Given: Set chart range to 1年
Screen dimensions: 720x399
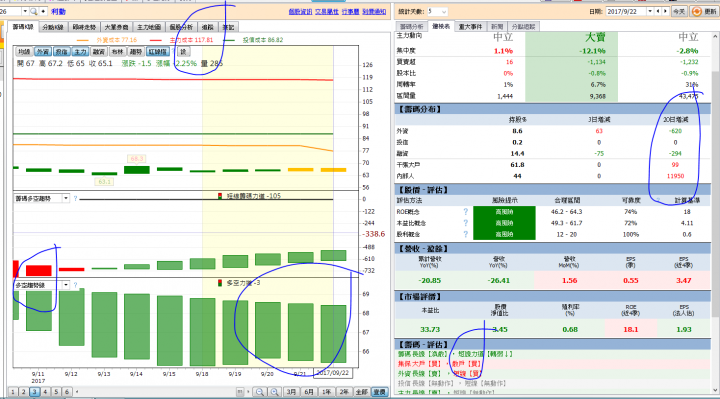Looking at the screenshot, I should click(326, 392).
